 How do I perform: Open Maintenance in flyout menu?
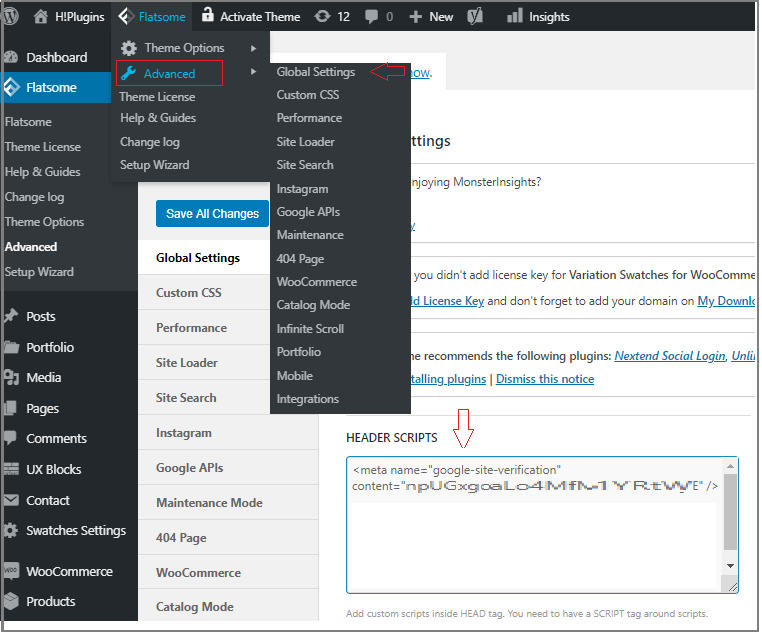(x=310, y=235)
